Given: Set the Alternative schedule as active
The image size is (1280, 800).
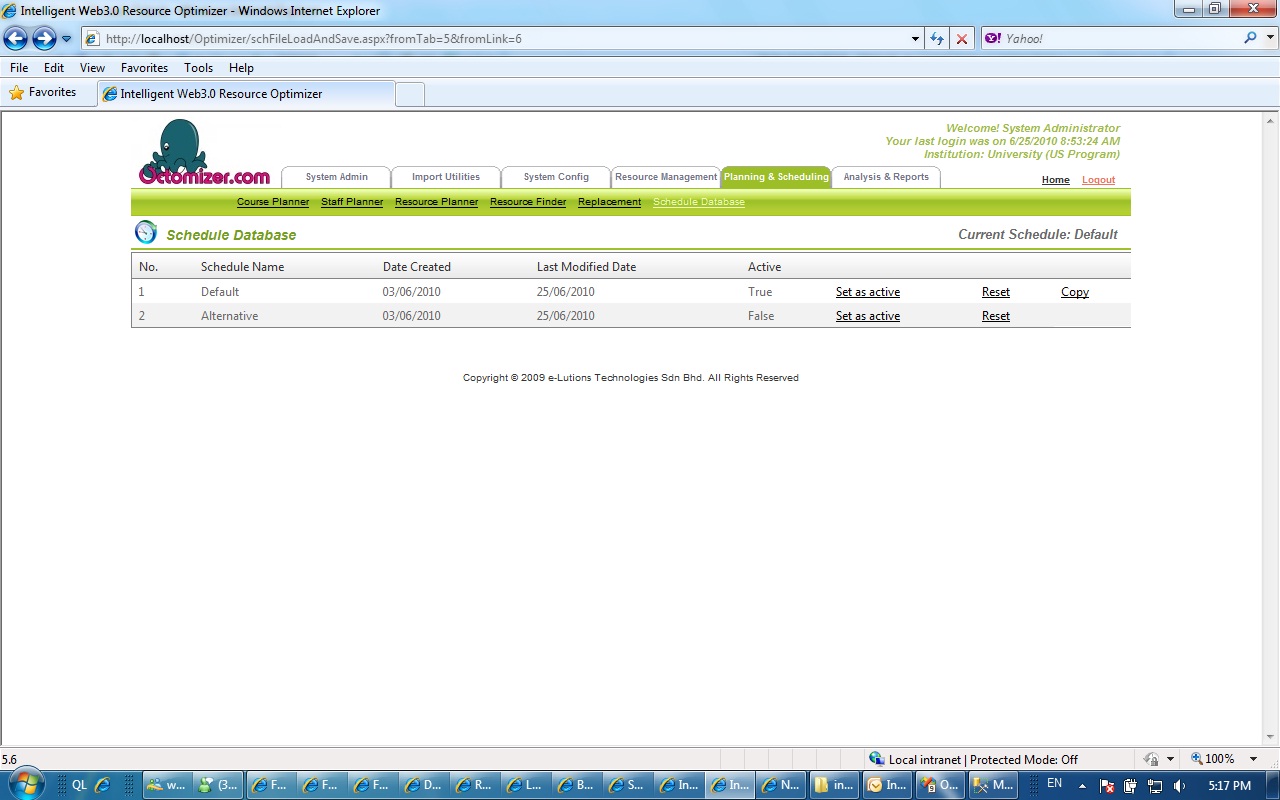Looking at the screenshot, I should click(x=868, y=316).
